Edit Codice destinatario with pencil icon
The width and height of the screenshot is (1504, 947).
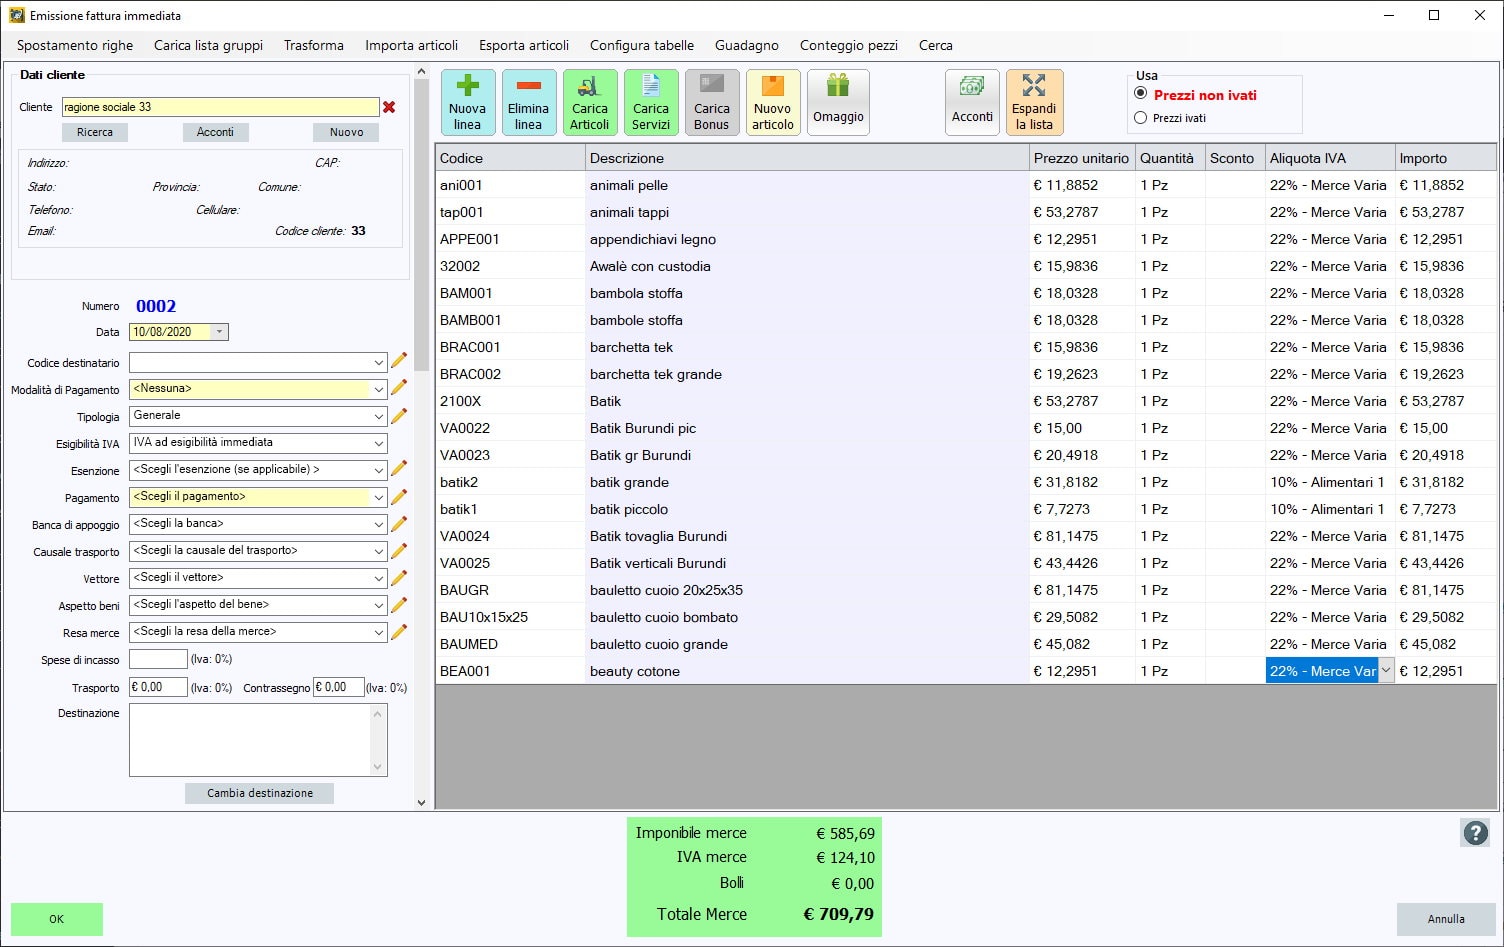coord(399,361)
